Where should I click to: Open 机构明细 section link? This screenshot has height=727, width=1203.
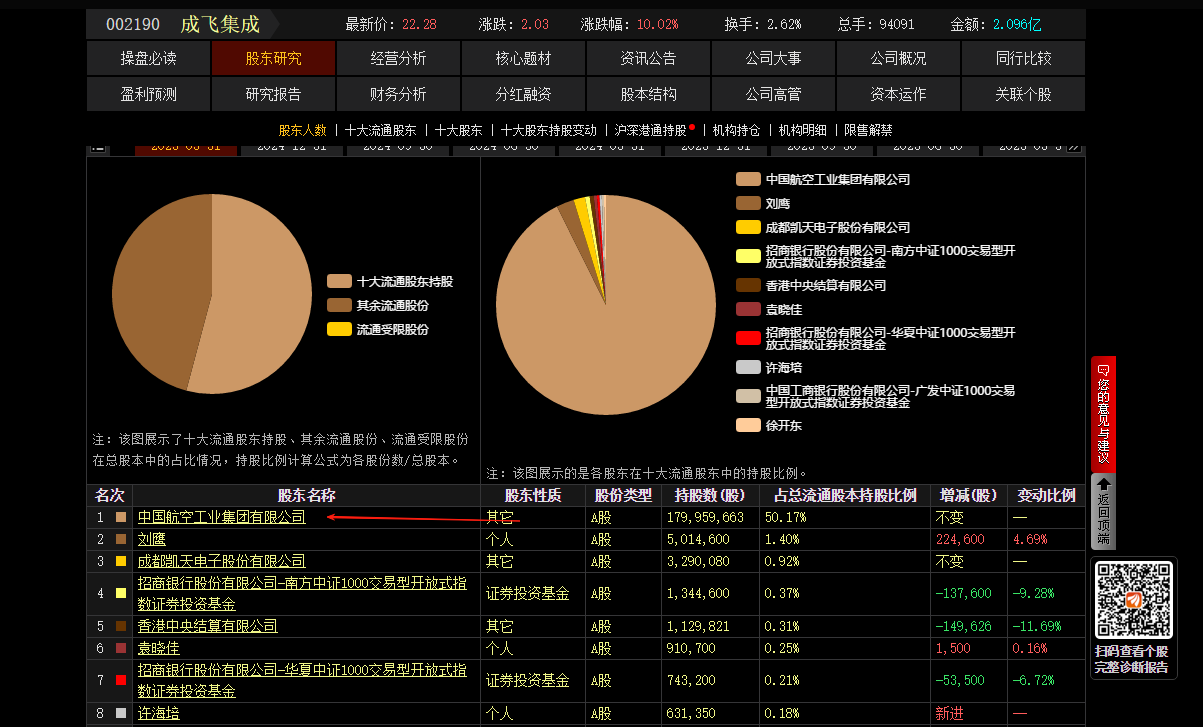click(x=802, y=130)
